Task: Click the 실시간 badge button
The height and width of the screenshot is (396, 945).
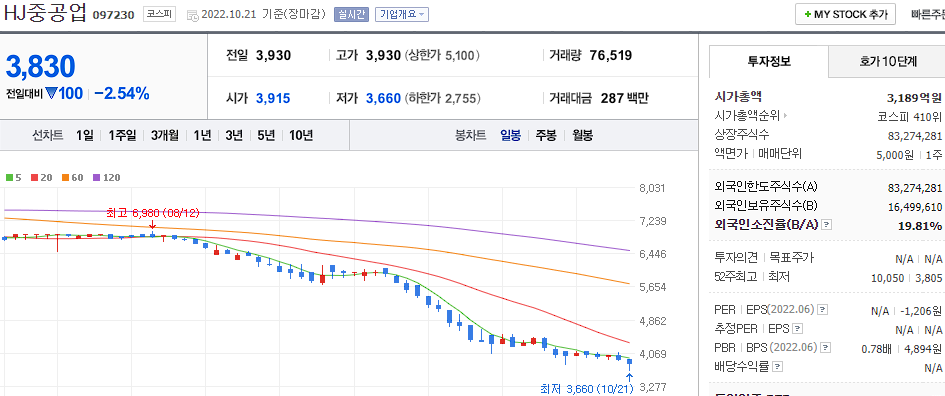Action: pos(351,14)
